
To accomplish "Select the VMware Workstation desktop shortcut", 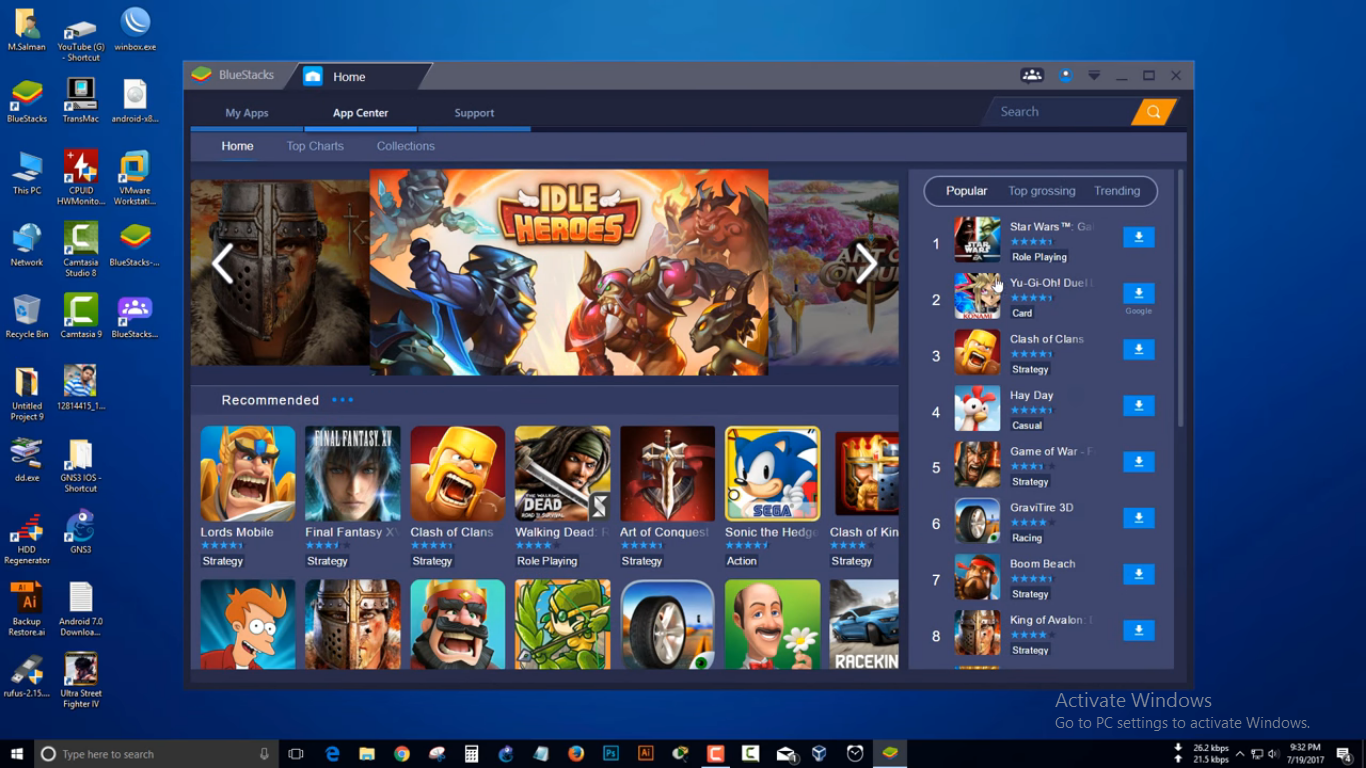I will [x=135, y=178].
